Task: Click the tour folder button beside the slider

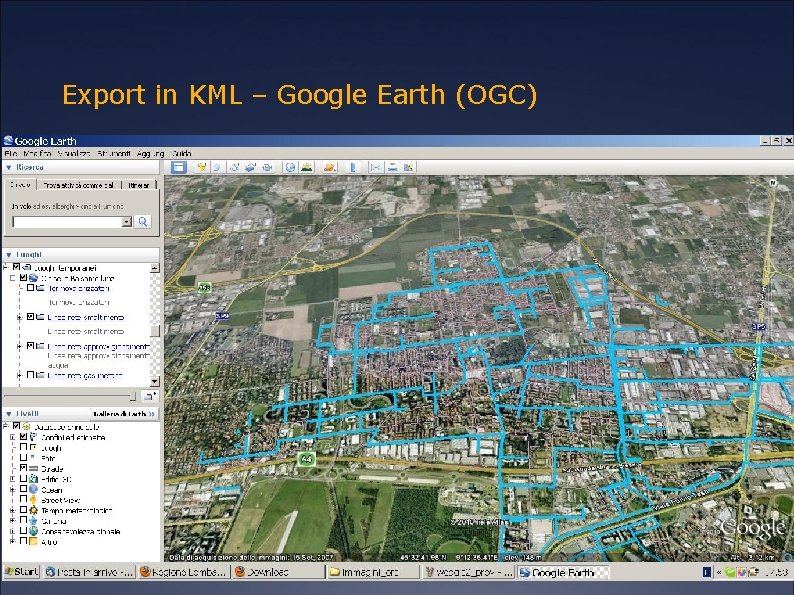Action: click(x=149, y=396)
